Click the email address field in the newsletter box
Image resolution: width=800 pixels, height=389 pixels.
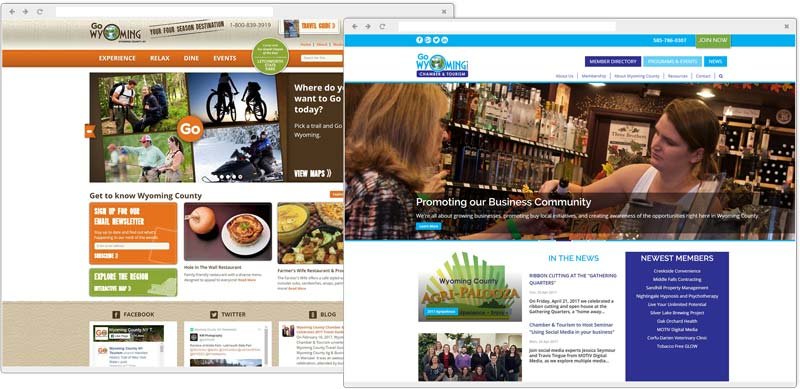tap(132, 246)
